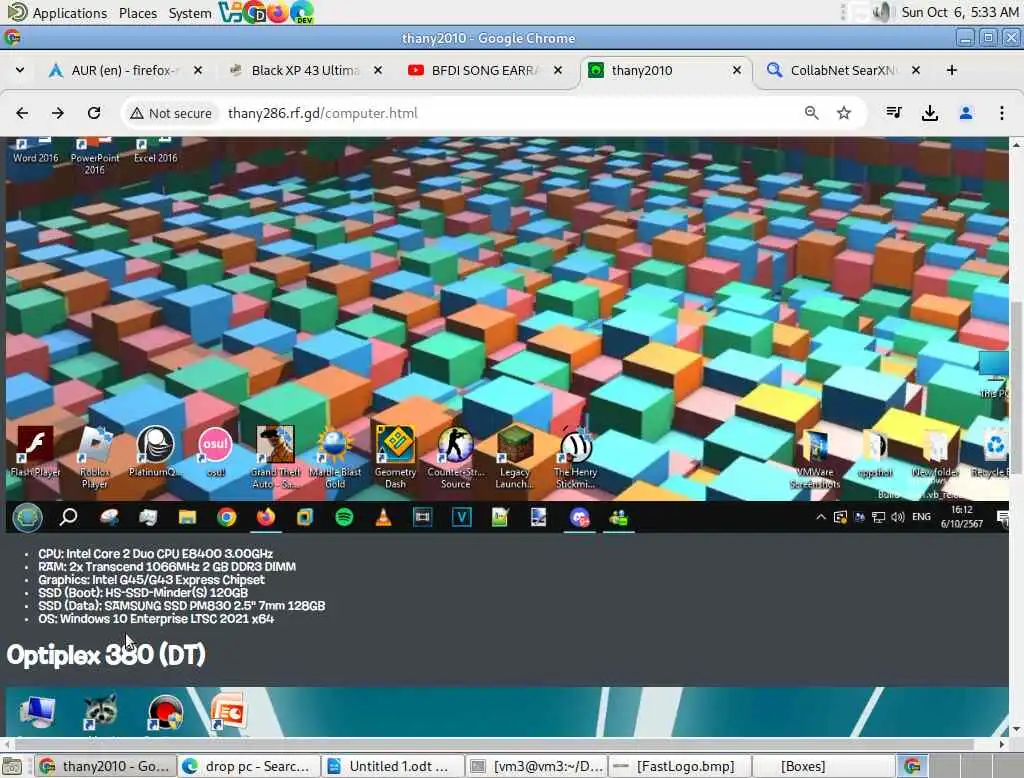
Task: Click the text OS: Windows 10 Enterprise LTSC 2021
Action: (x=156, y=619)
